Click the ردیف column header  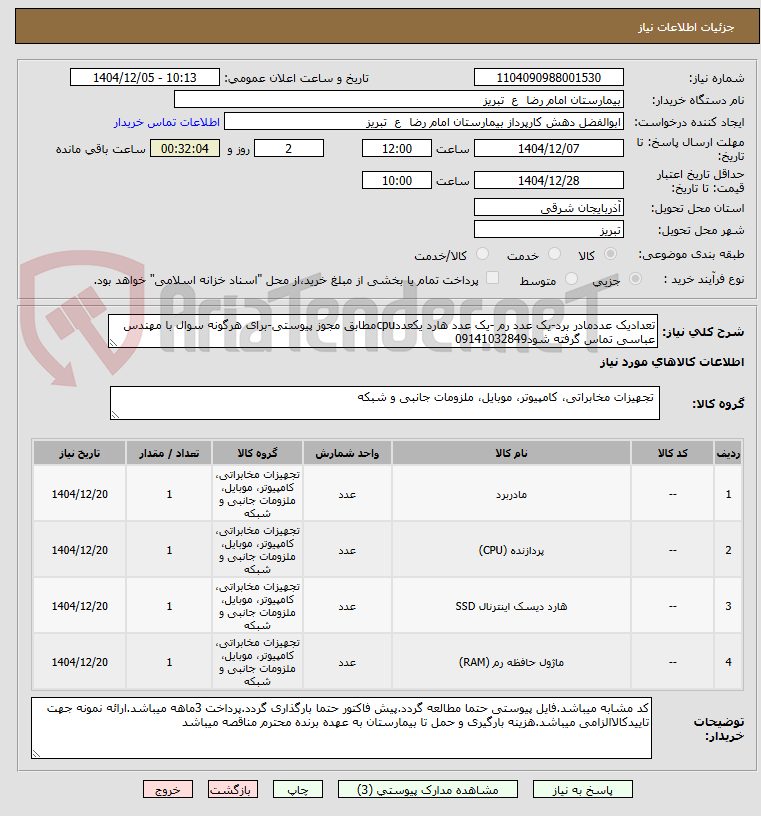[x=728, y=453]
